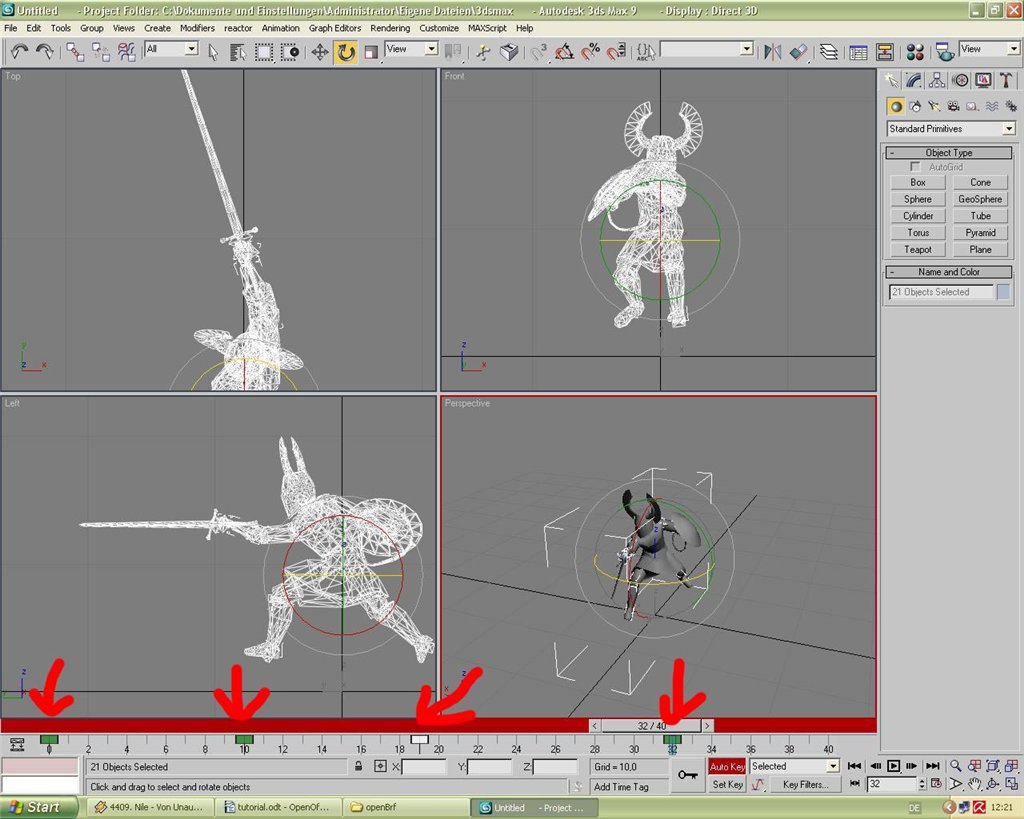Open the Graph Editors menu
Viewport: 1024px width, 819px height.
(334, 28)
